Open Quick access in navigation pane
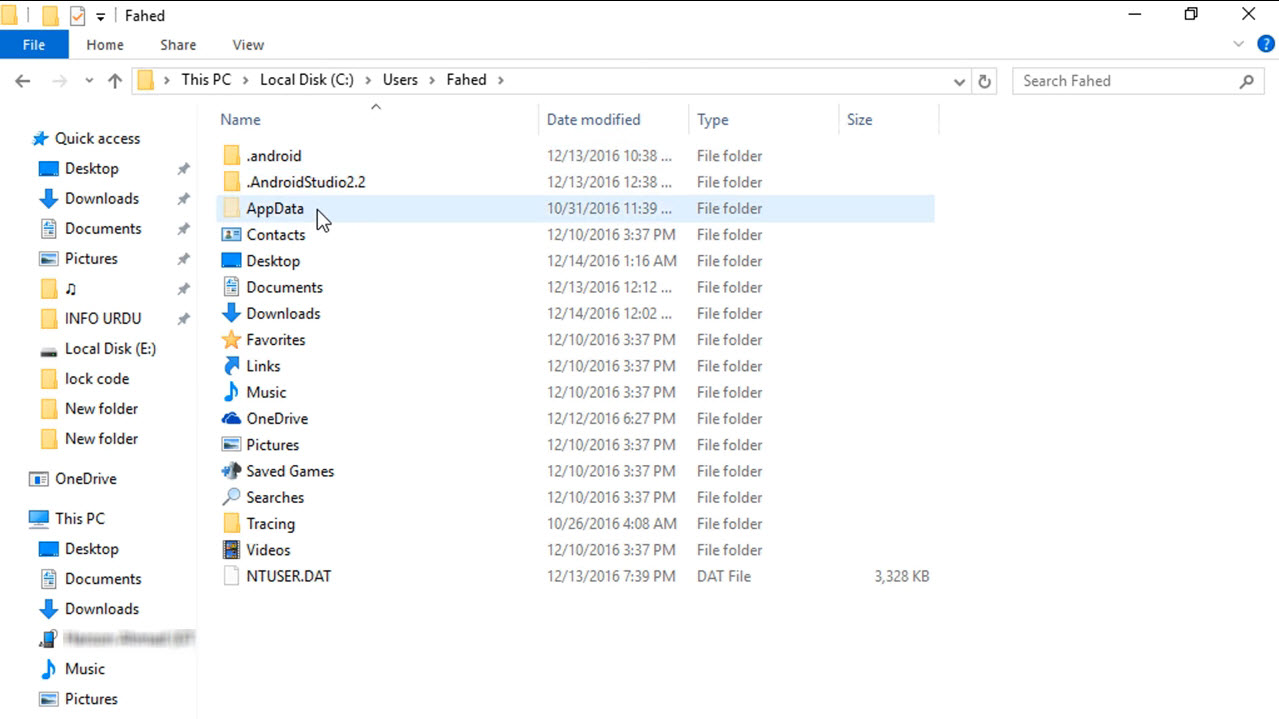This screenshot has height=719, width=1279. (97, 138)
